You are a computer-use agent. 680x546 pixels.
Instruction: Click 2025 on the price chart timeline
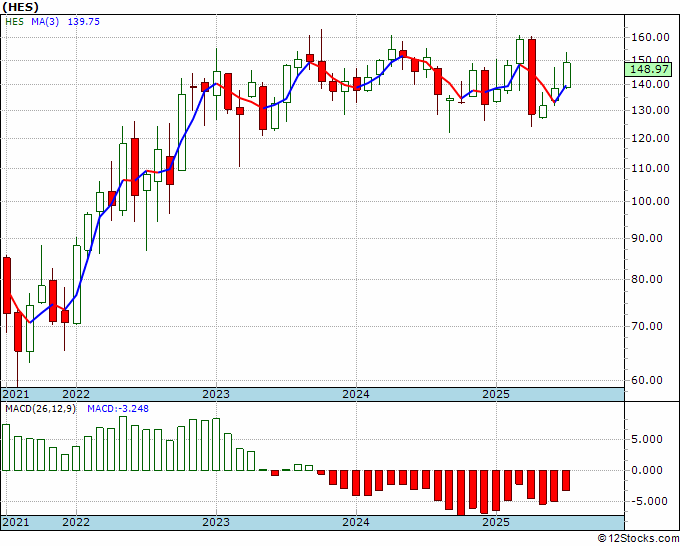click(x=496, y=394)
